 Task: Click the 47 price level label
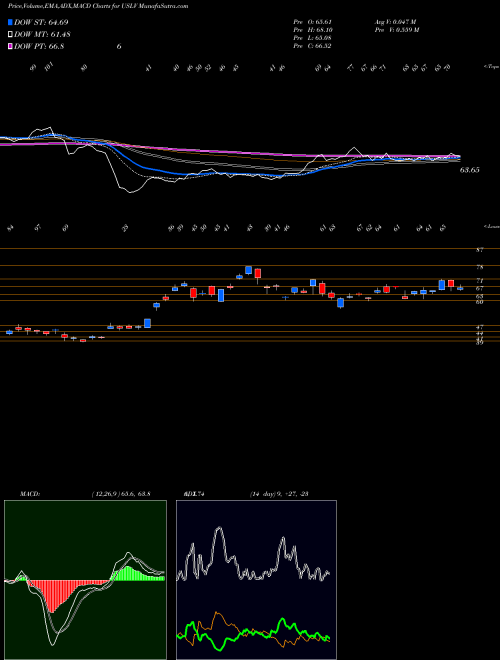479,327
